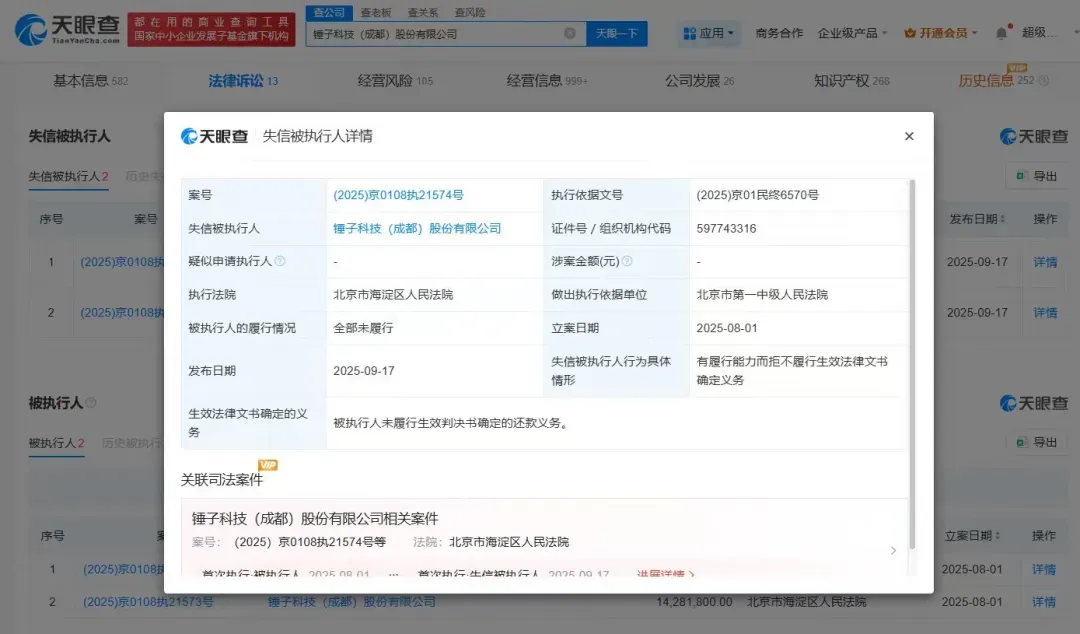Expand related case card right chevron

pos(893,550)
